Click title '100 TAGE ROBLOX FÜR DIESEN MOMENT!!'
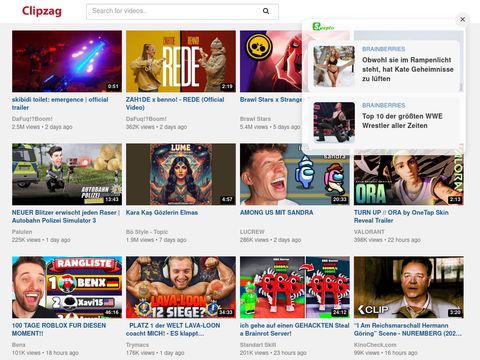 (x=59, y=329)
